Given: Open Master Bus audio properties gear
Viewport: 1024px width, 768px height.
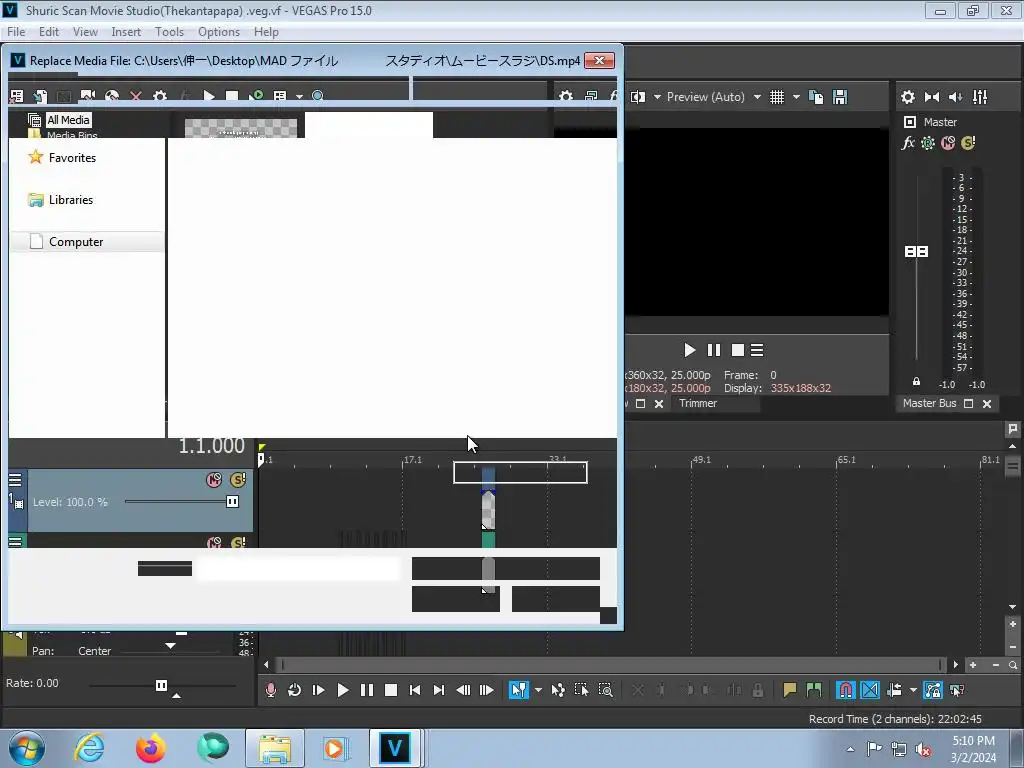Looking at the screenshot, I should [908, 97].
